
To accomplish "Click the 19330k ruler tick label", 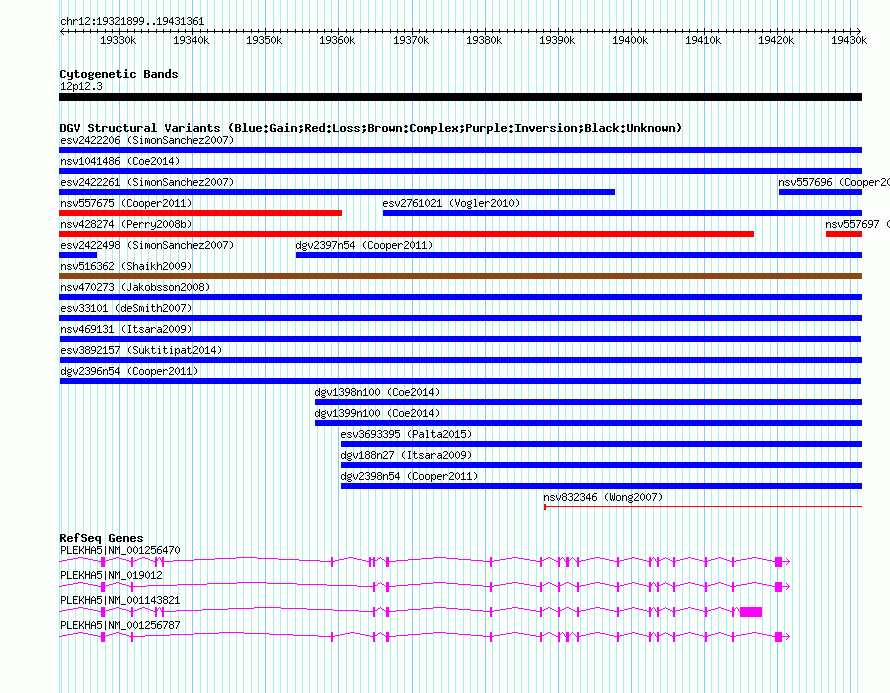I will point(118,40).
